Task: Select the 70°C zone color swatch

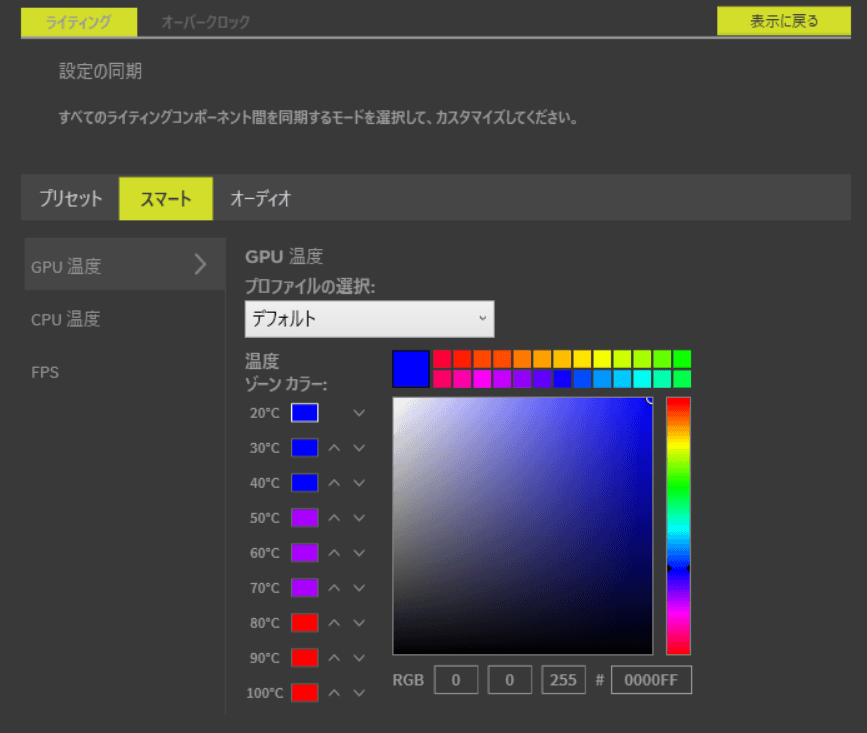Action: click(305, 588)
